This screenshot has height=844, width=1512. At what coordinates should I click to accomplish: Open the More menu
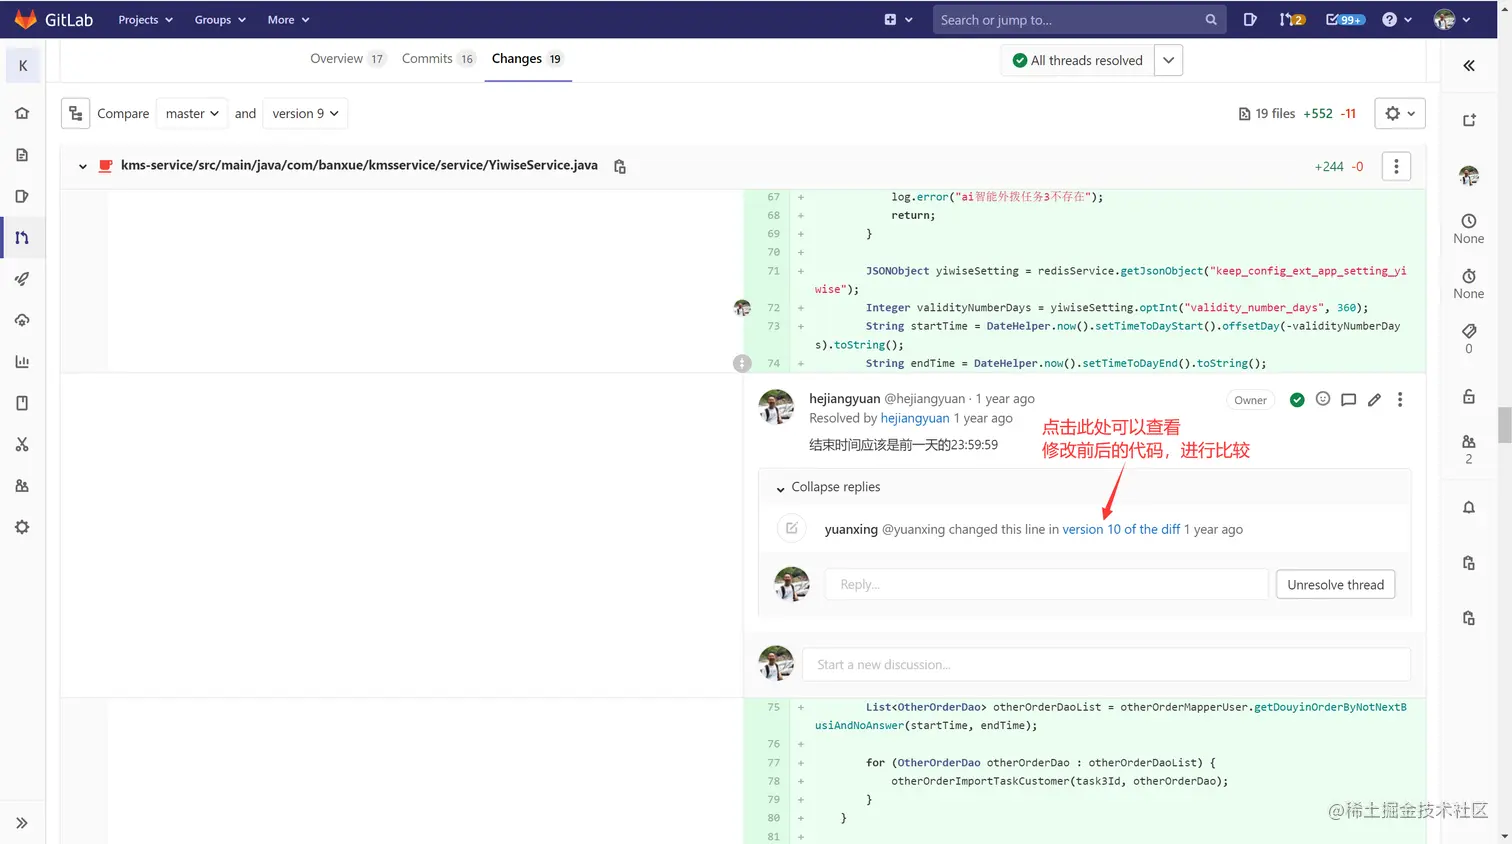288,20
